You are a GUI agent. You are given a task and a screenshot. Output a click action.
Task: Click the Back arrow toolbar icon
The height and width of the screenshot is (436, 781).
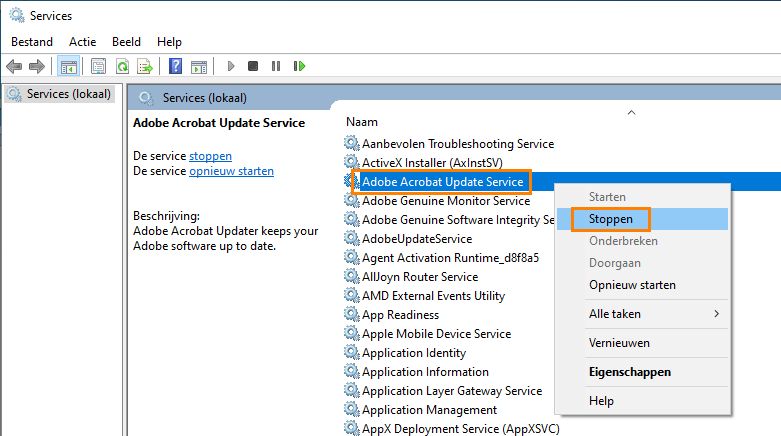tap(14, 66)
